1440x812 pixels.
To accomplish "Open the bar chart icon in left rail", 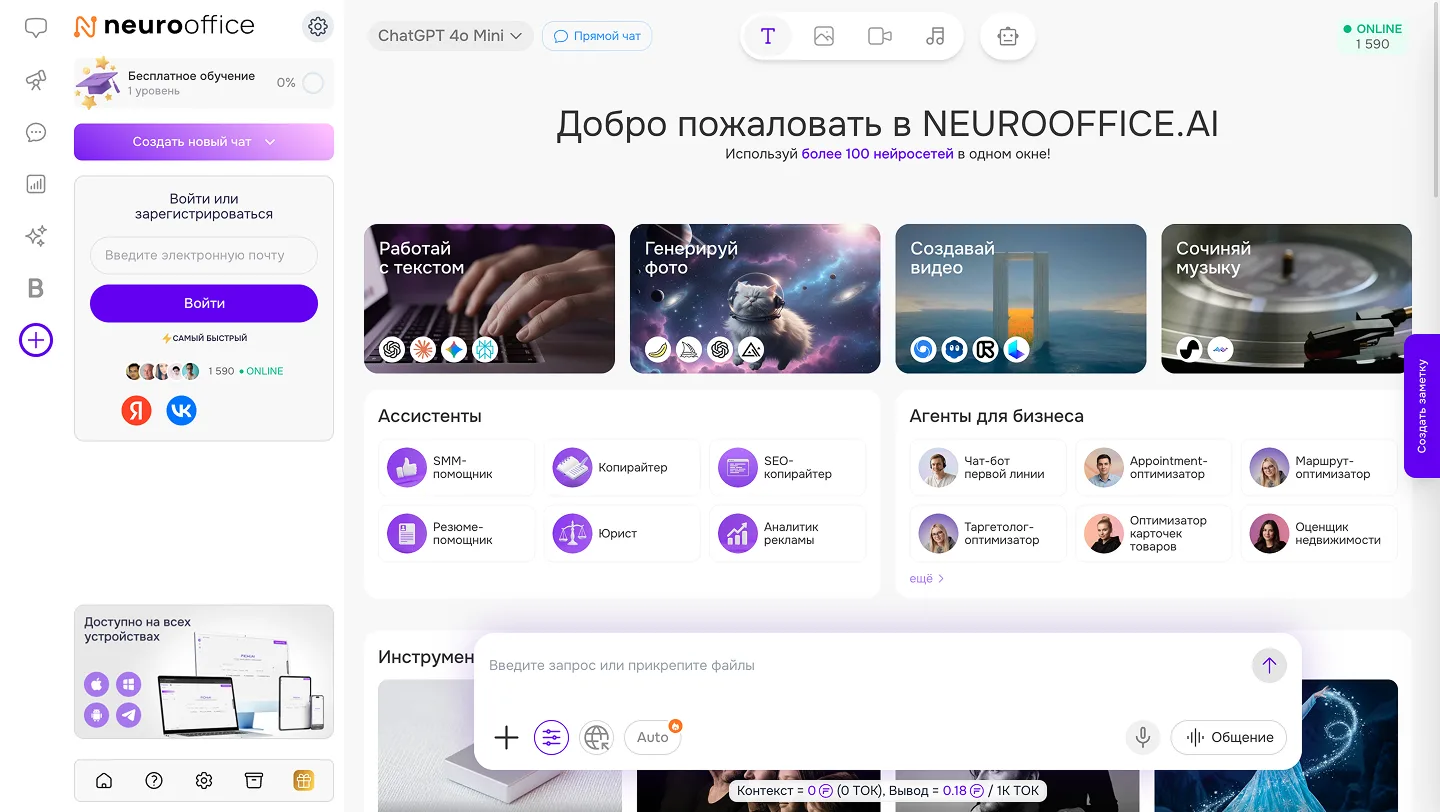I will [x=36, y=184].
